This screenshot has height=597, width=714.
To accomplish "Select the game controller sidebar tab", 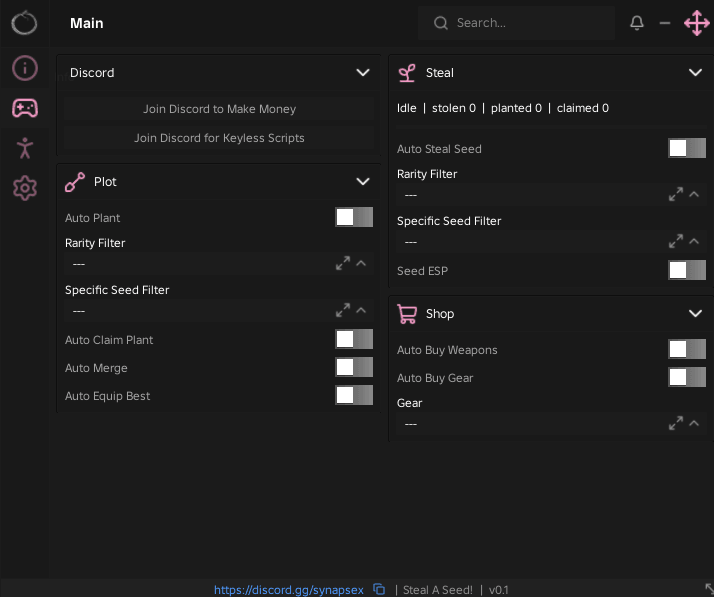I will pyautogui.click(x=25, y=108).
